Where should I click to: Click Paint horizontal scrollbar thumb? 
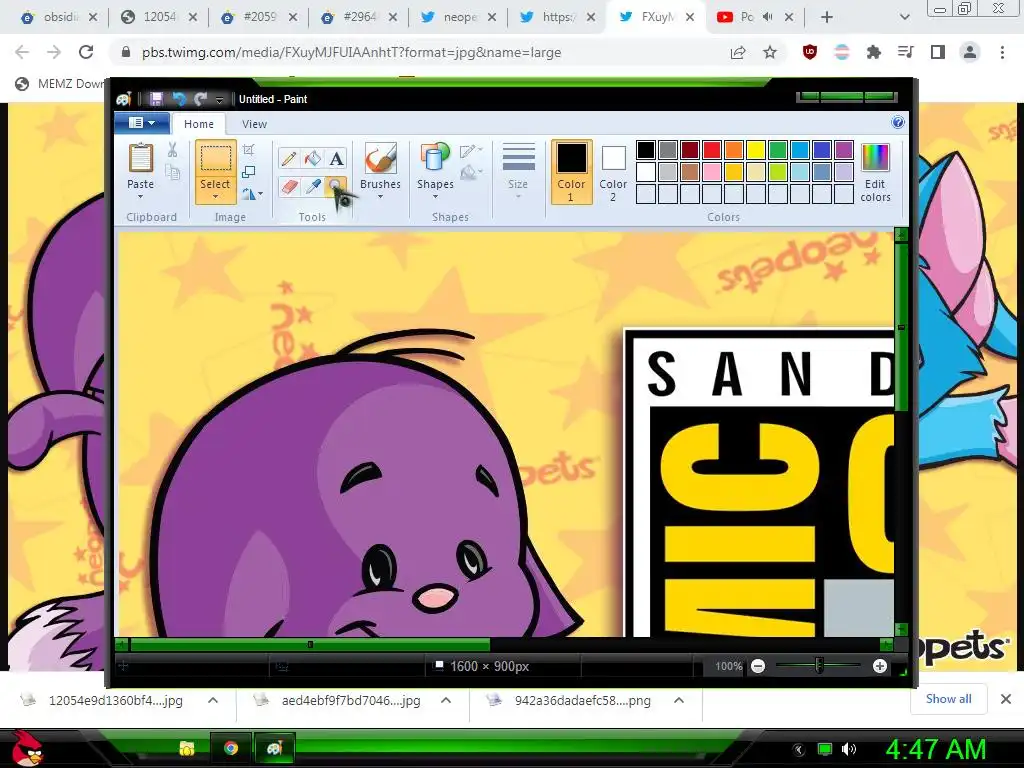coord(310,645)
